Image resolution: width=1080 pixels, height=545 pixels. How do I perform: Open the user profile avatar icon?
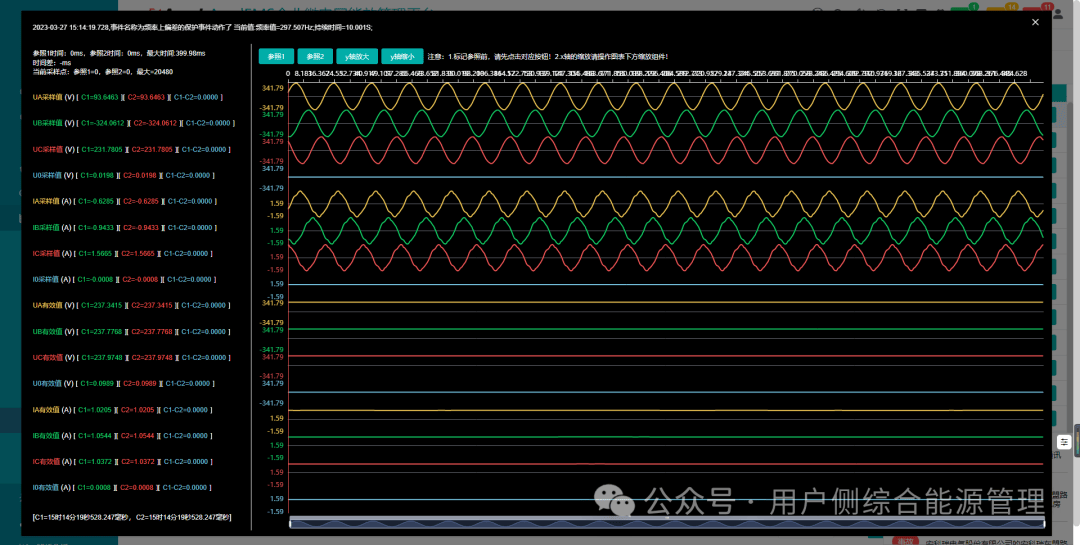click(1059, 12)
